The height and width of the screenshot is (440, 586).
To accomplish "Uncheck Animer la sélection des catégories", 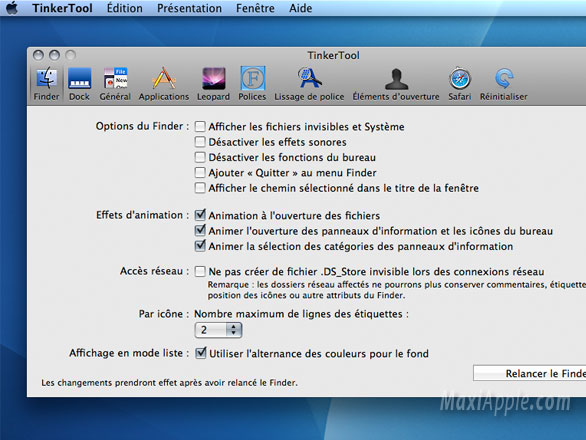I will point(200,246).
